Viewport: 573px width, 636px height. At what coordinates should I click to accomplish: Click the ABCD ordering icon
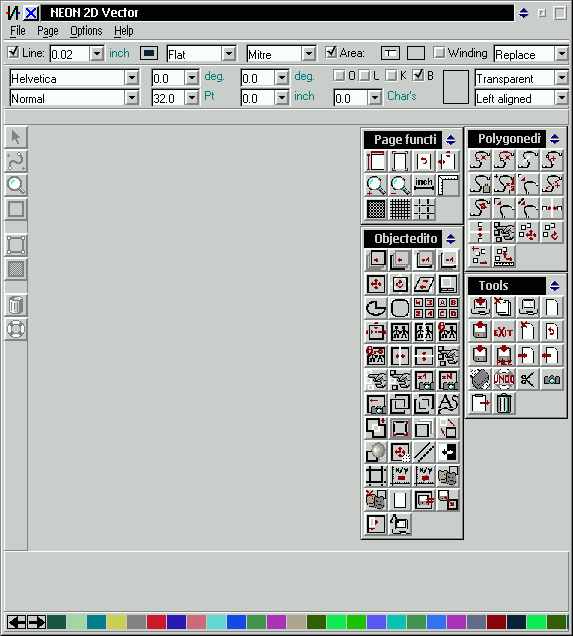click(x=448, y=308)
